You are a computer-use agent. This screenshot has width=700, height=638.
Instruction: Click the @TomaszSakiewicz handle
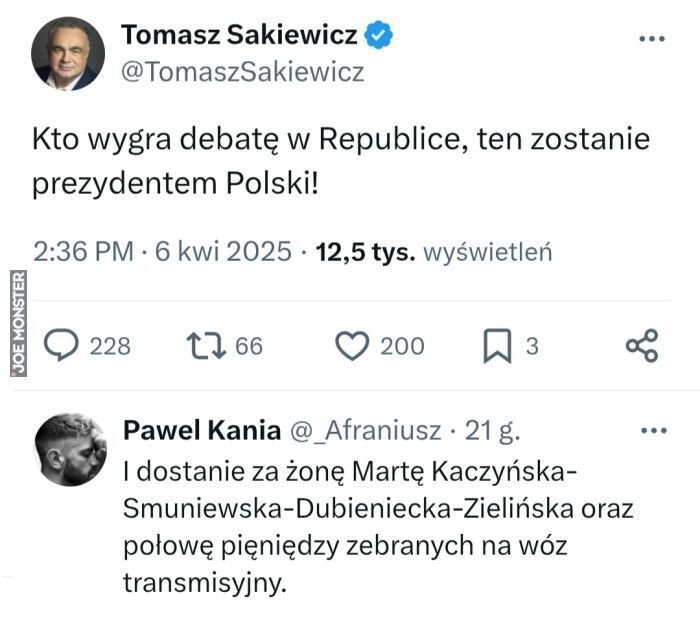[243, 73]
